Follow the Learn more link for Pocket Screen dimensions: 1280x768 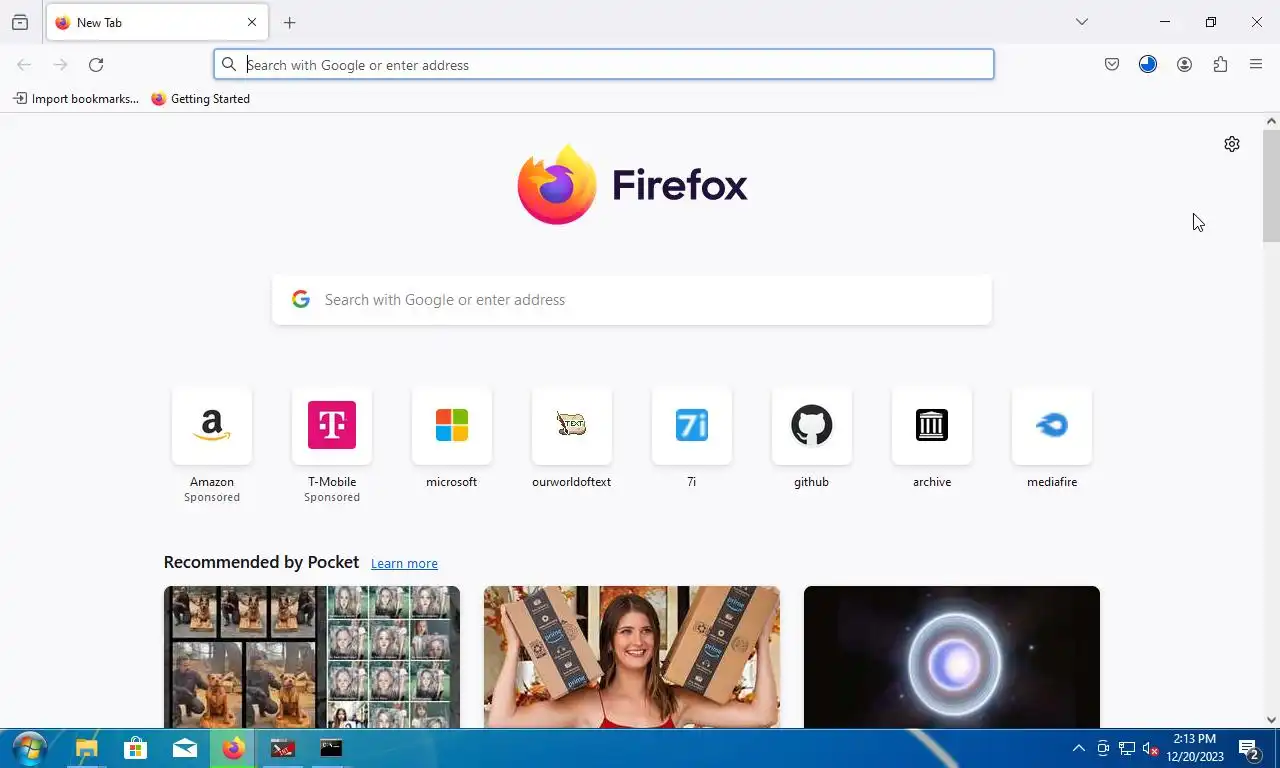(404, 564)
